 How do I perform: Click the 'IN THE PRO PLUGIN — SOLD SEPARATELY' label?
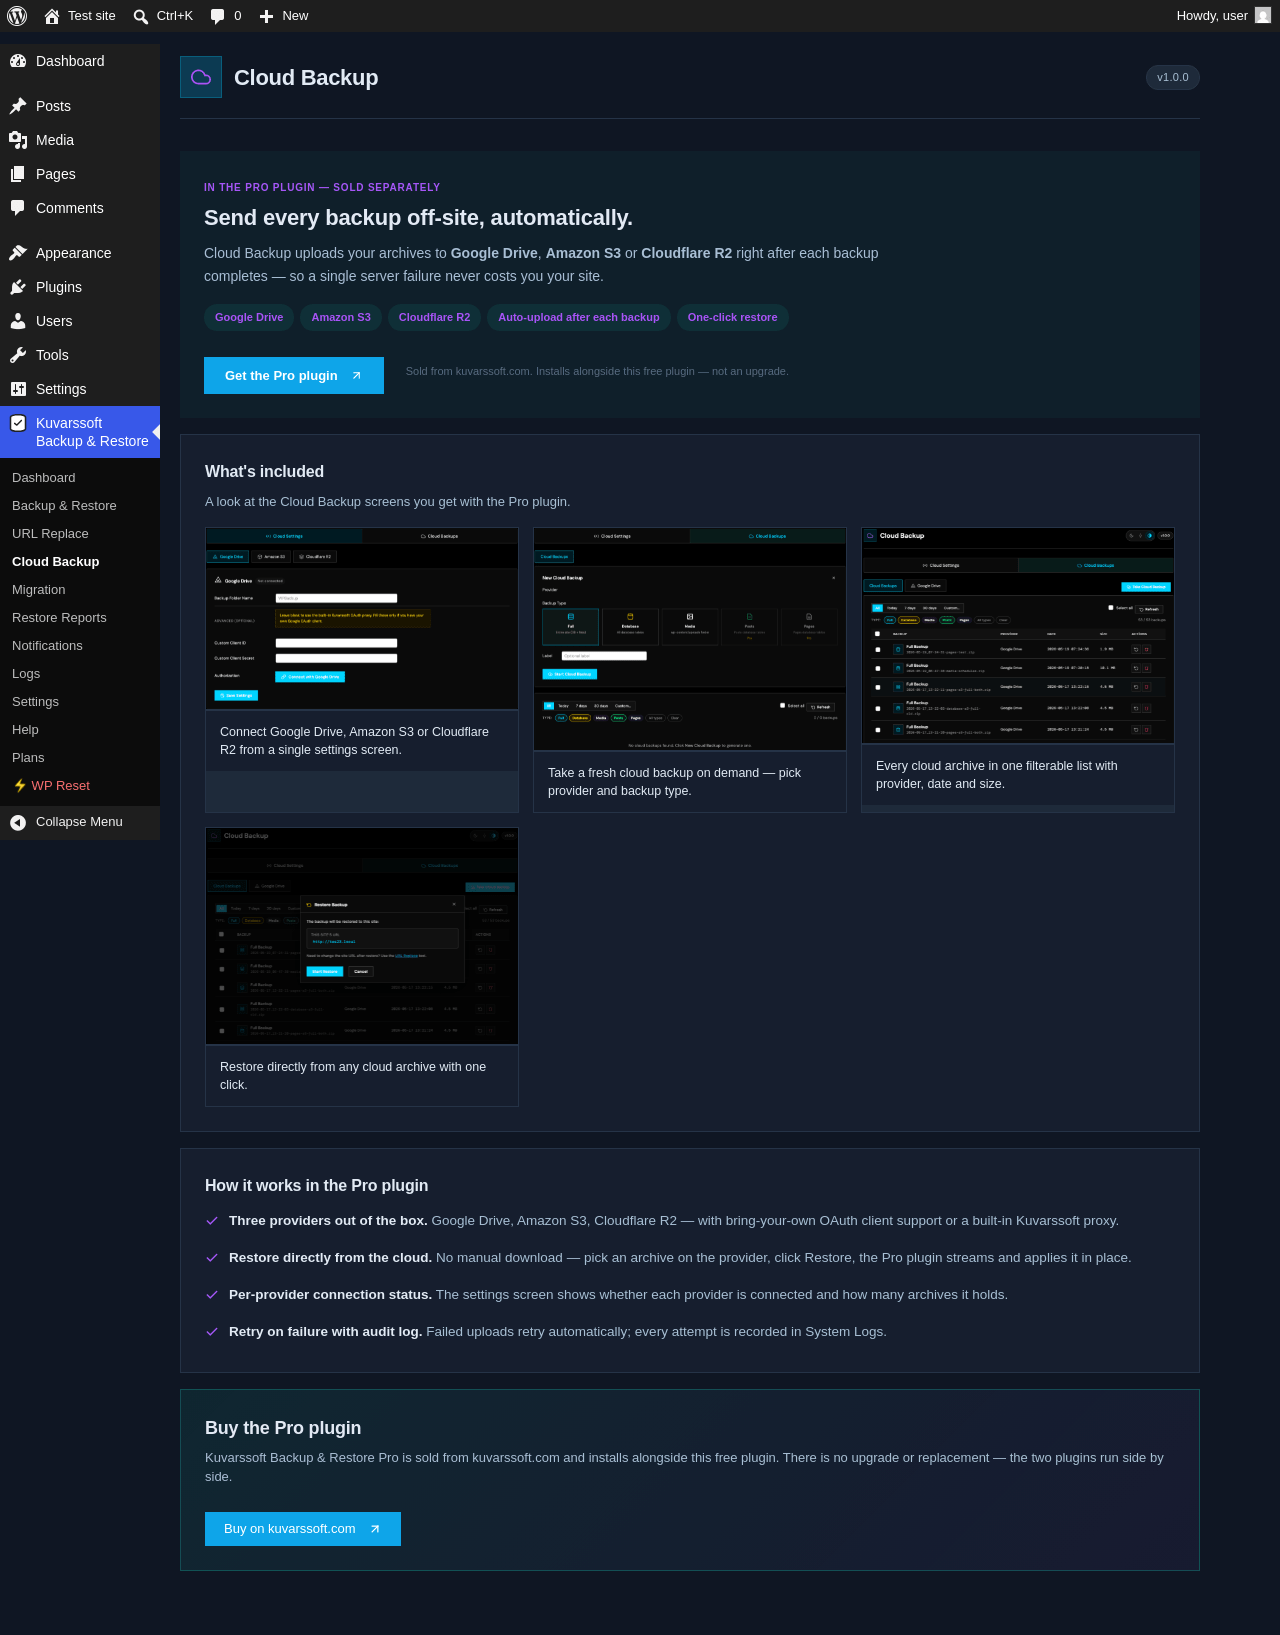coord(322,187)
